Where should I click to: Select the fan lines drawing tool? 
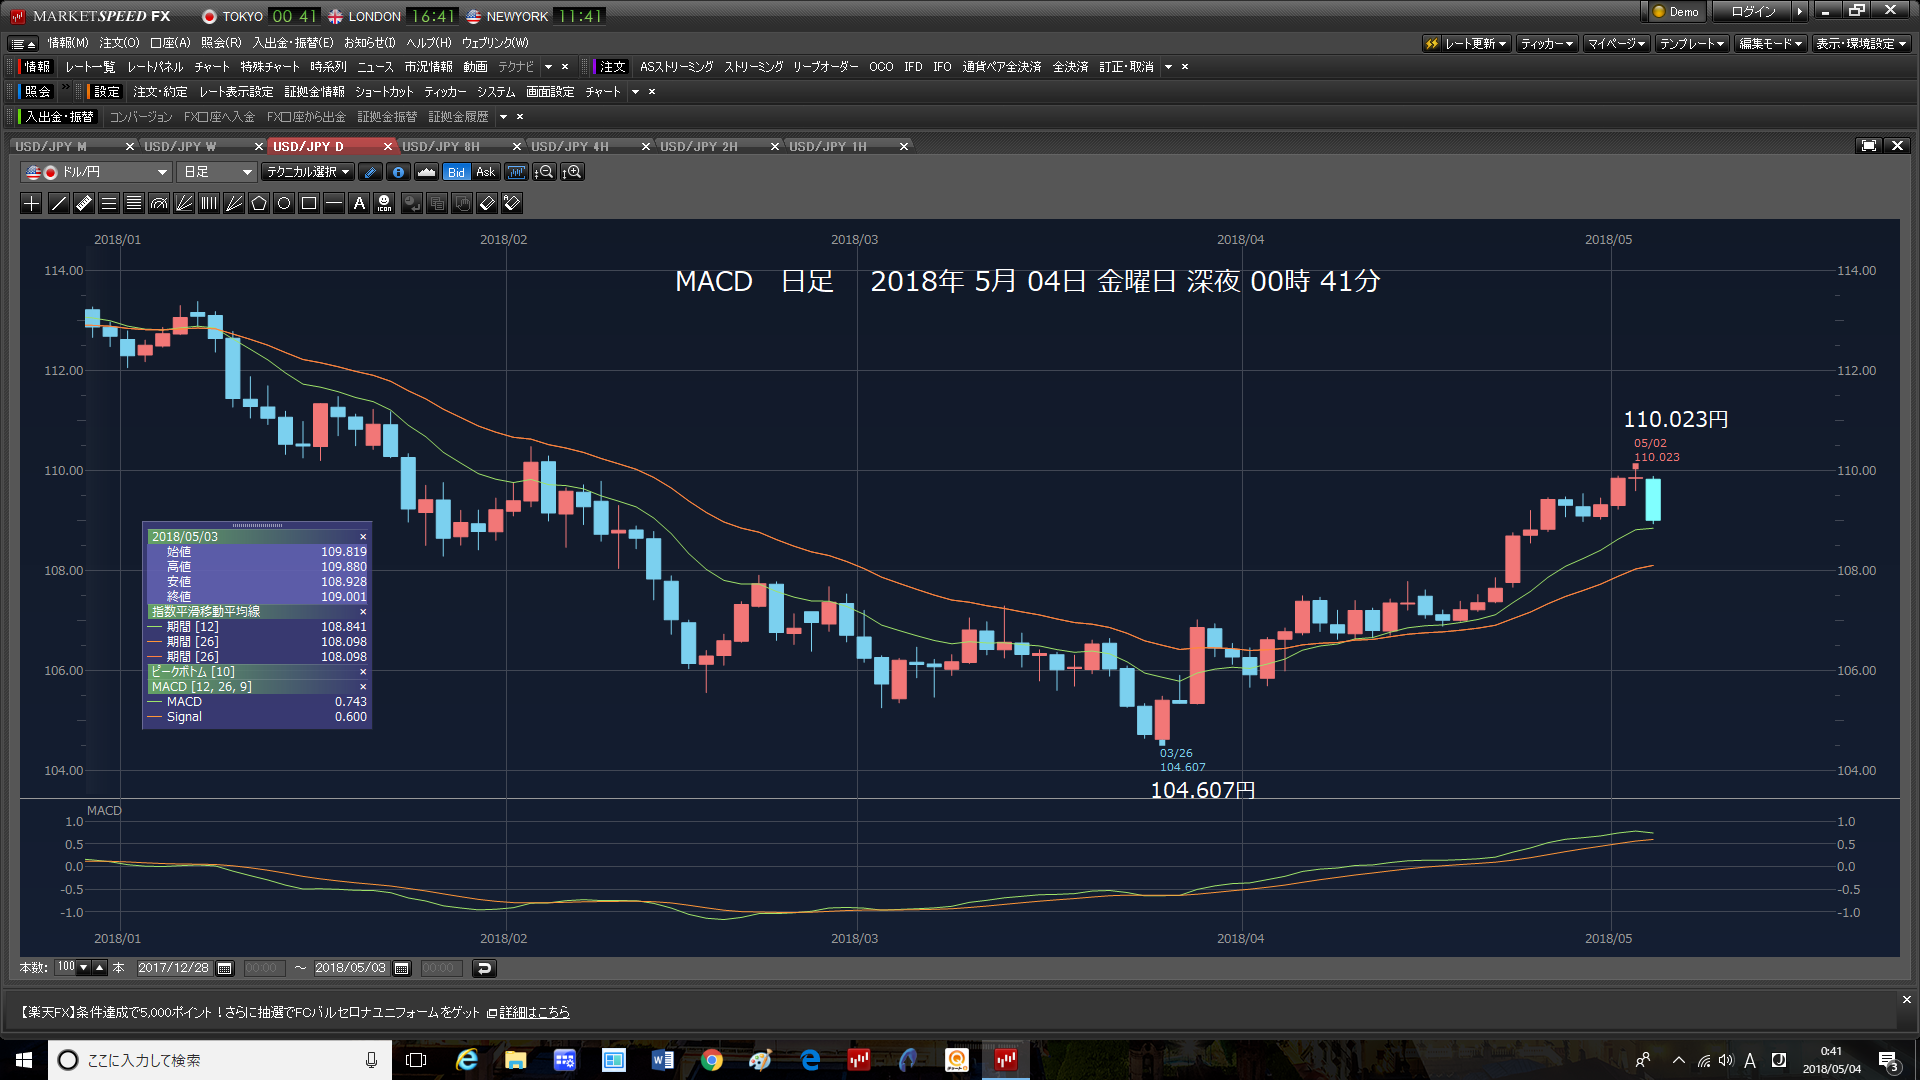[x=184, y=204]
